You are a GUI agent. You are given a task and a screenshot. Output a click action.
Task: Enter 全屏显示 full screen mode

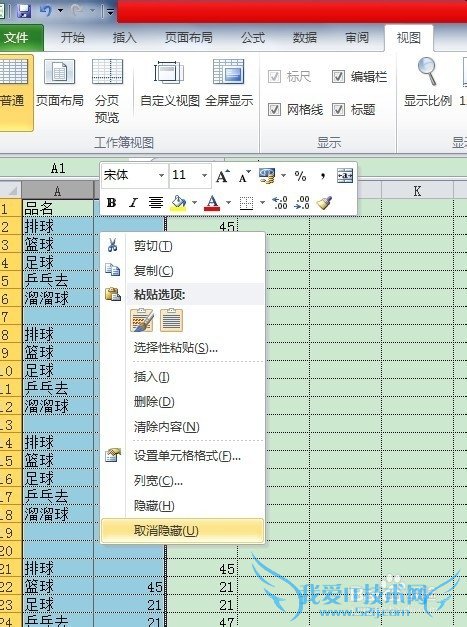(x=229, y=84)
